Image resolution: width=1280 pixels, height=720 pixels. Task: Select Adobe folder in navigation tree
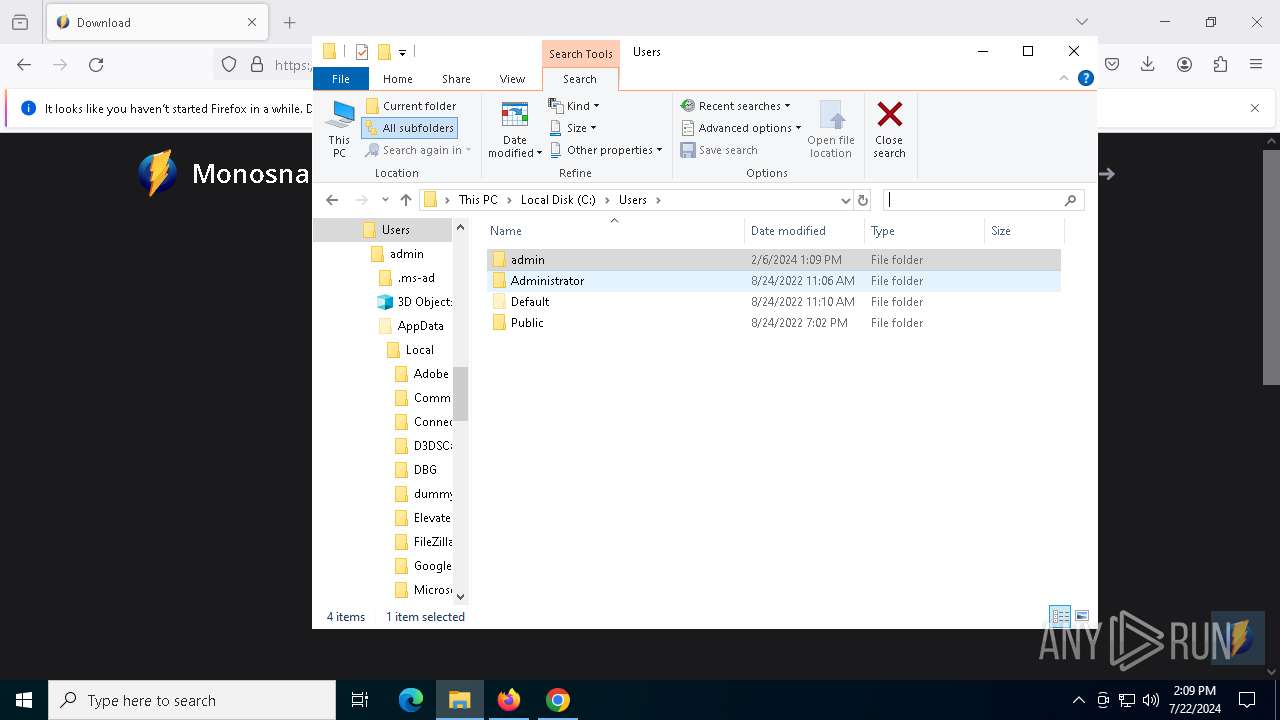click(x=422, y=374)
